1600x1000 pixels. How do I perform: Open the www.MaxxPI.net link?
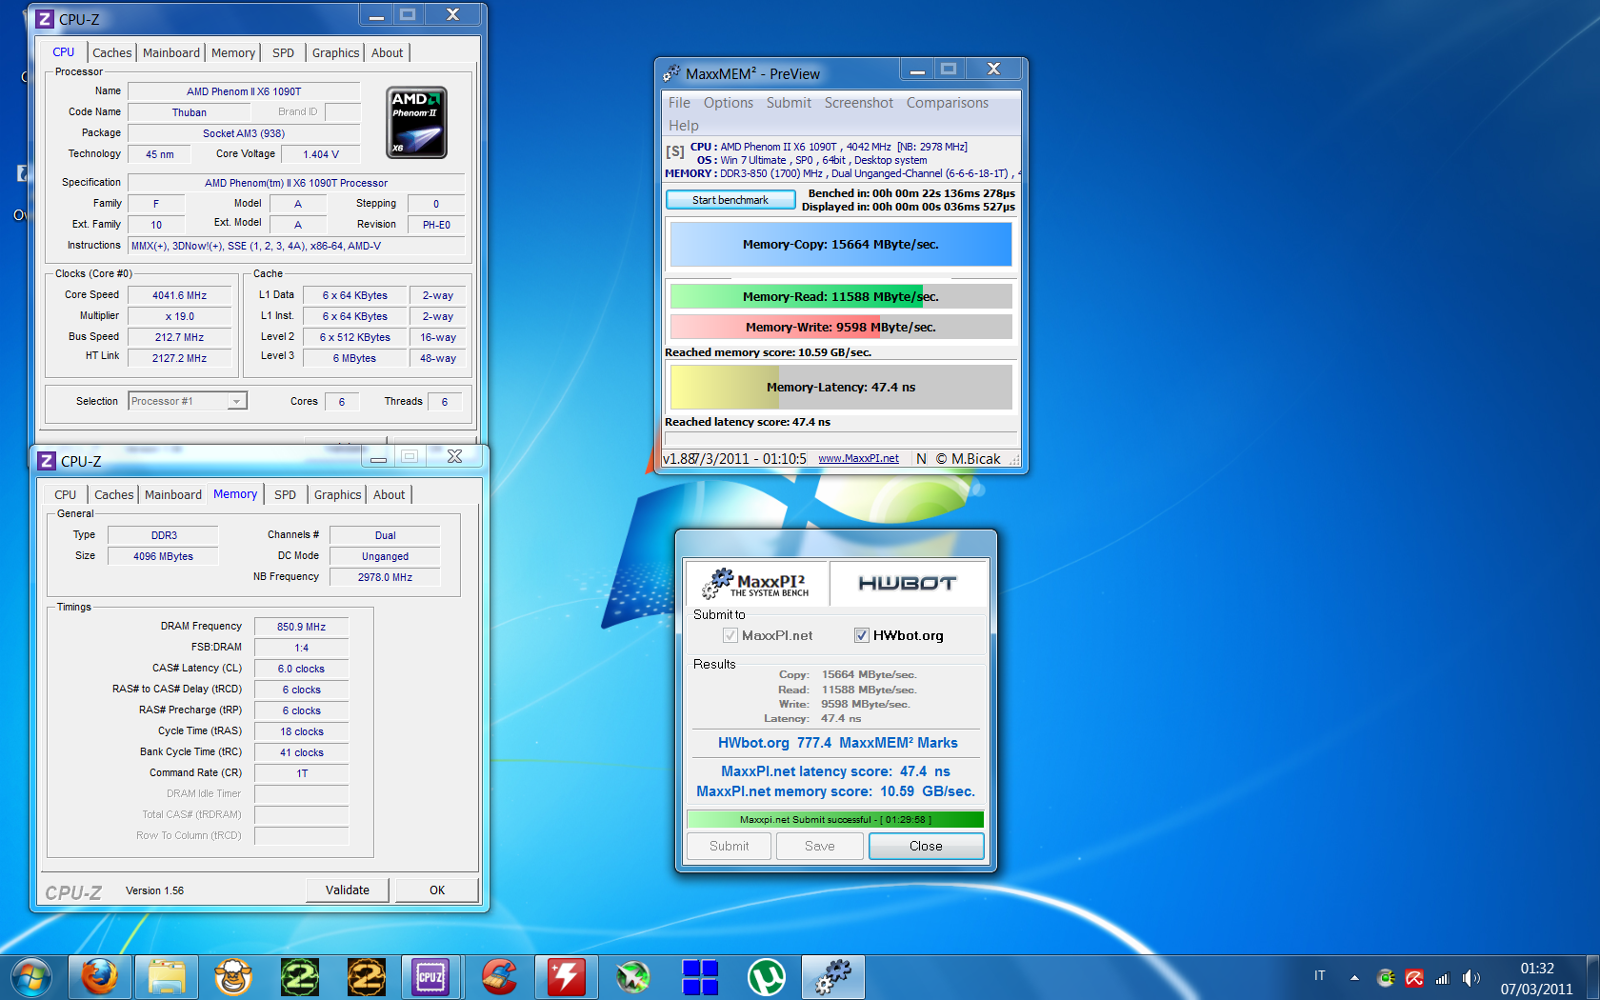tap(858, 459)
